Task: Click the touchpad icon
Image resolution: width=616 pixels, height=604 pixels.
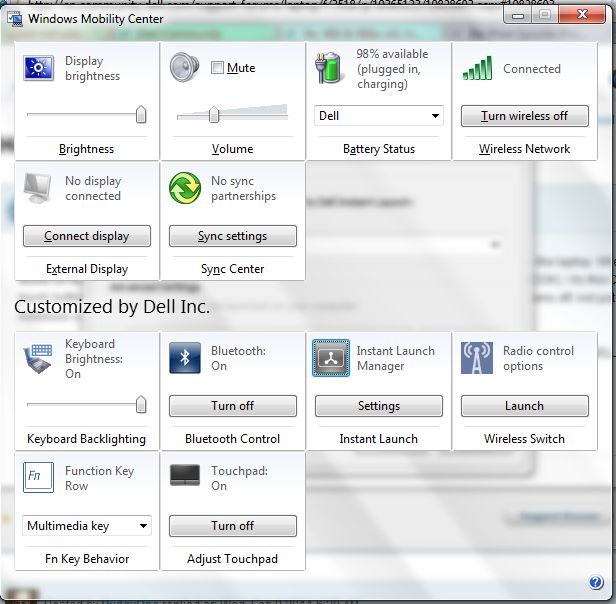Action: click(x=185, y=475)
